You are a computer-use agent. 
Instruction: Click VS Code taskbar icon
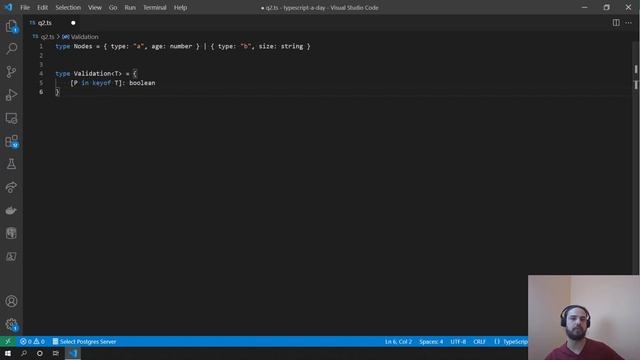click(x=73, y=353)
